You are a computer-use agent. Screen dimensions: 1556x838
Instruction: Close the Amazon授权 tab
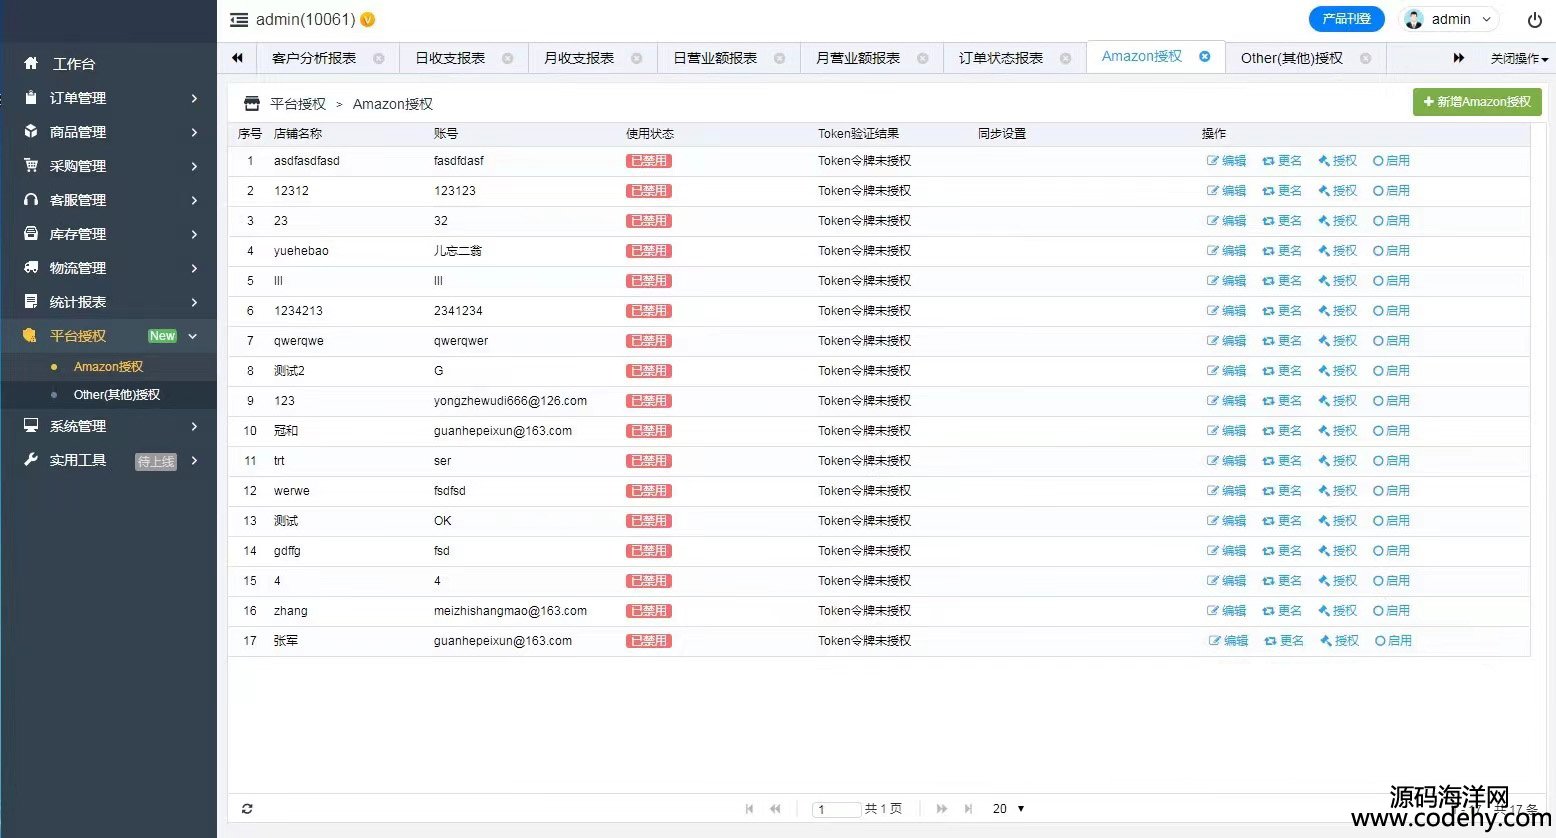point(1205,56)
